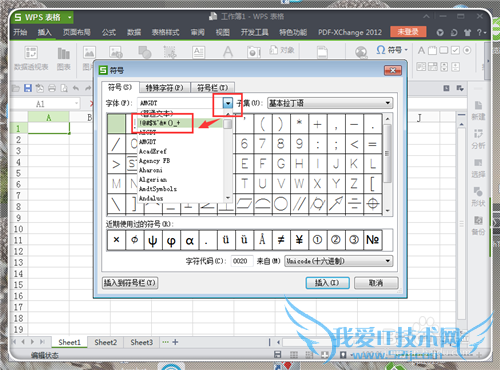The image size is (500, 370).
Task: Open the 视图 ribbon tab
Action: point(222,32)
